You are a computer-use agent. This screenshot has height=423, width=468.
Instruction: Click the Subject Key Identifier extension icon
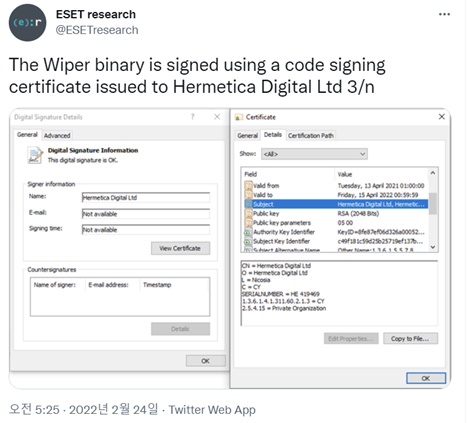(x=248, y=242)
